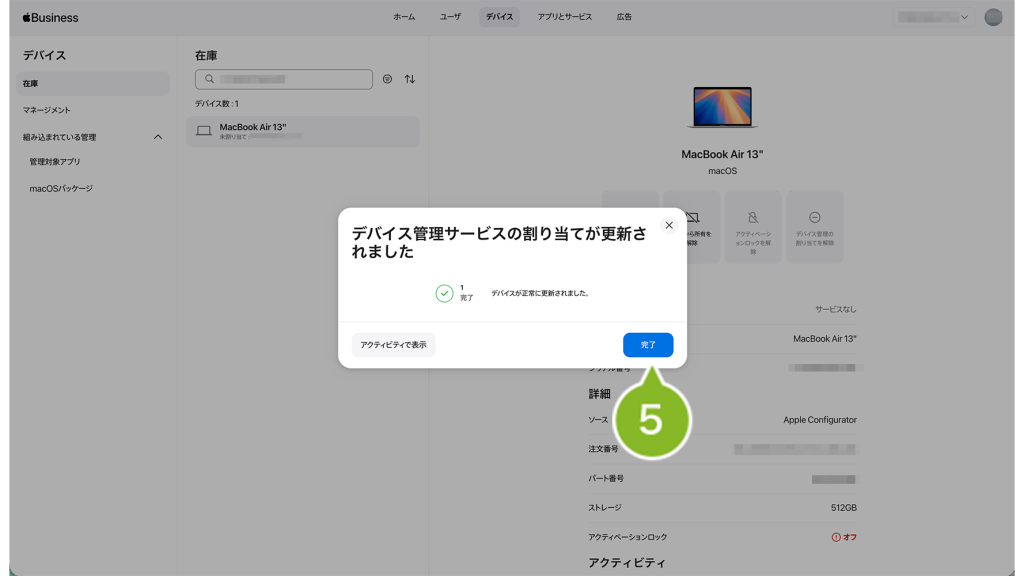The width and height of the screenshot is (1024, 576).
Task: Click the green checkmark completion icon
Action: tap(444, 293)
